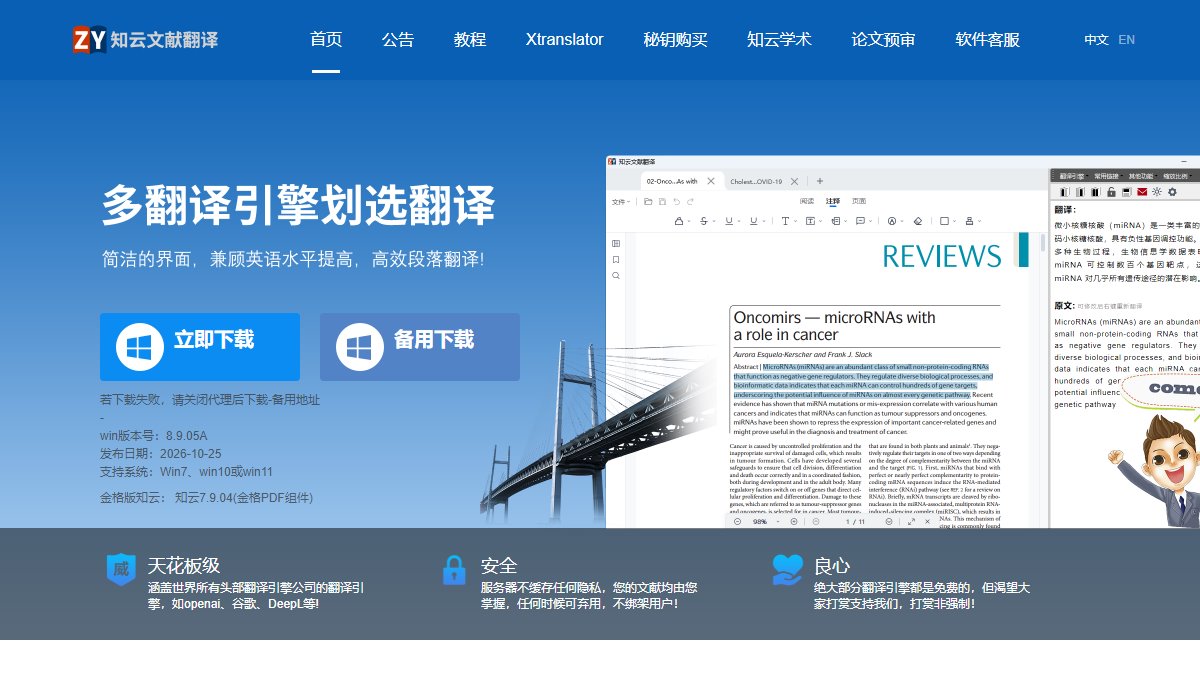Click zoom out minus beside 98%

pos(737,521)
